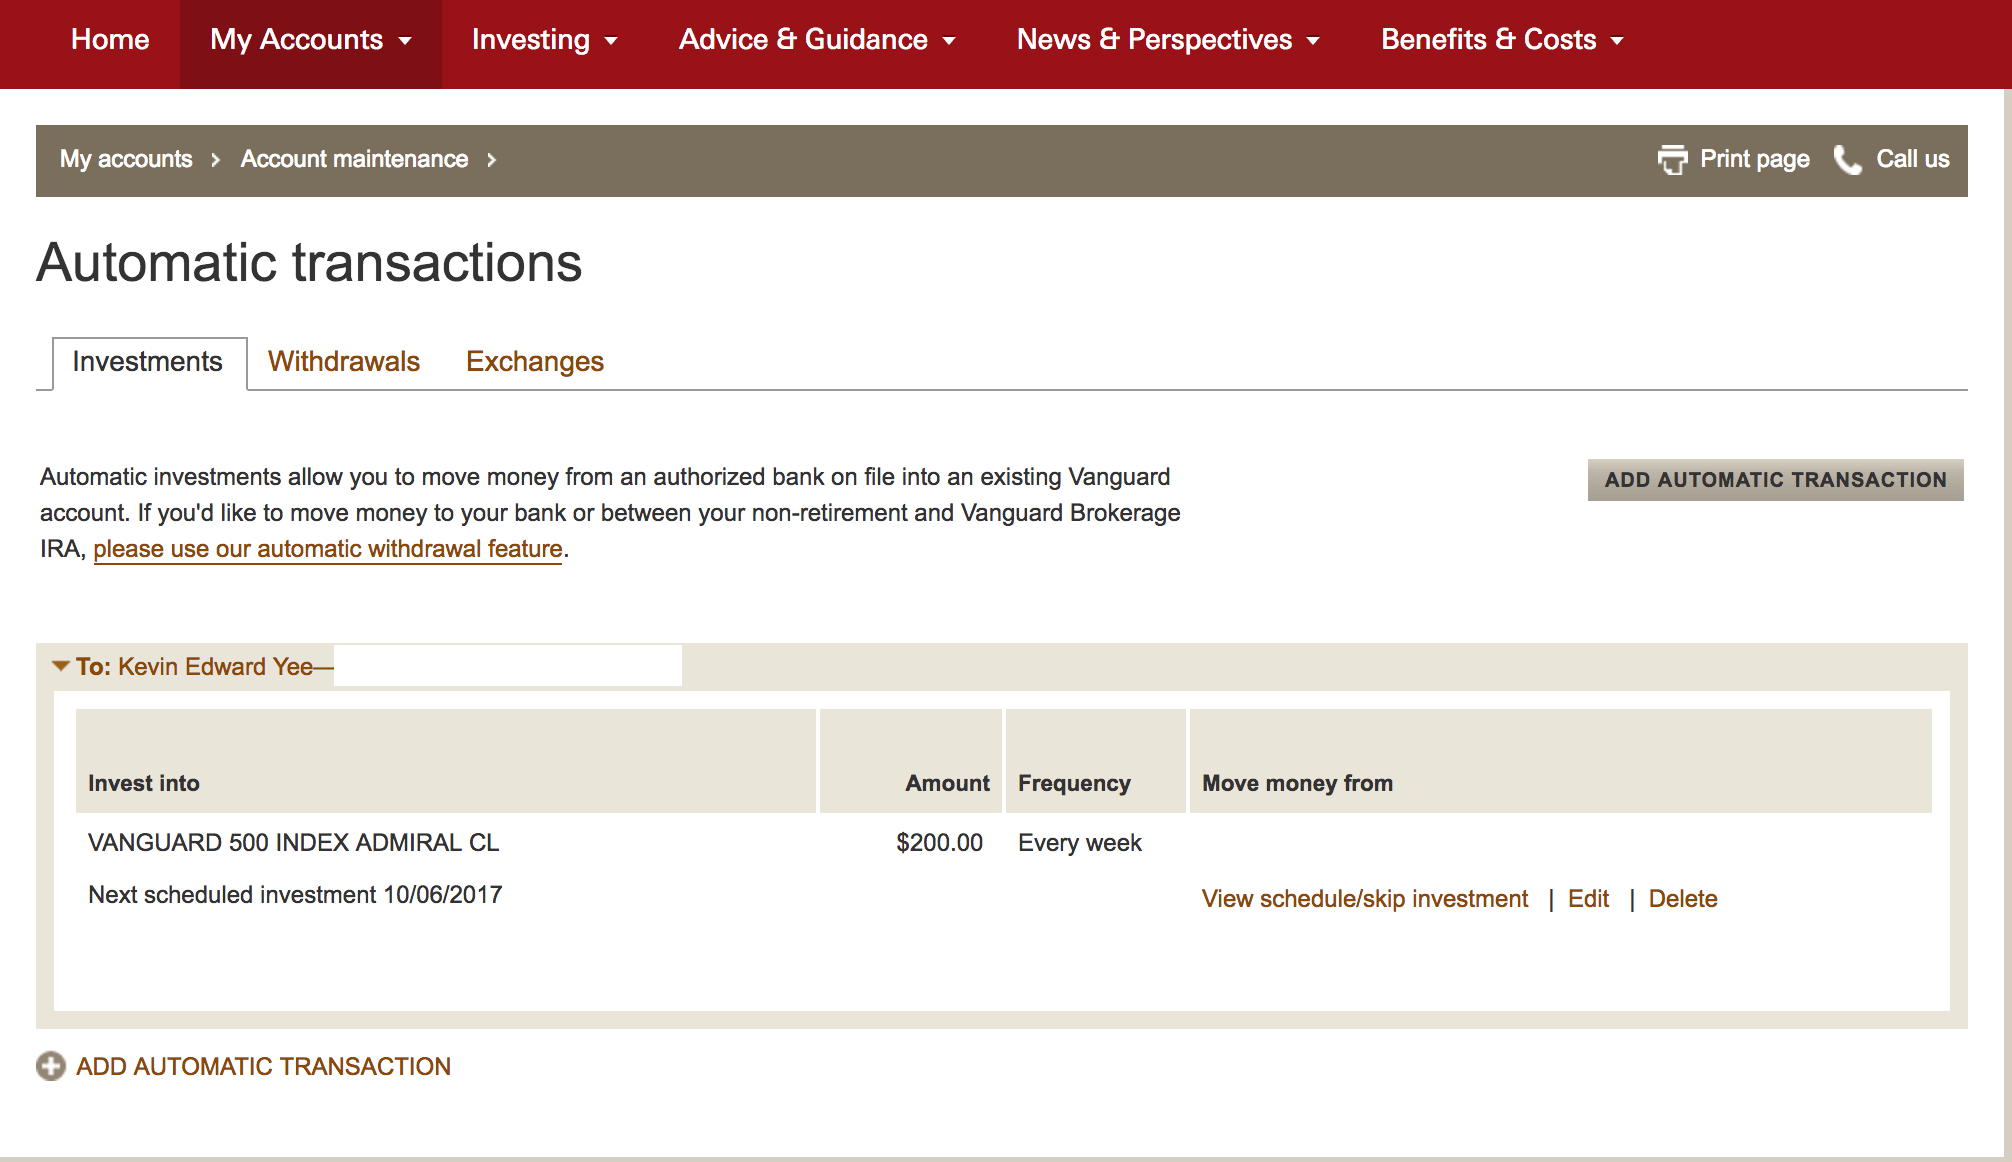This screenshot has width=2012, height=1162.
Task: Click View schedule/skip investment link
Action: [1365, 899]
